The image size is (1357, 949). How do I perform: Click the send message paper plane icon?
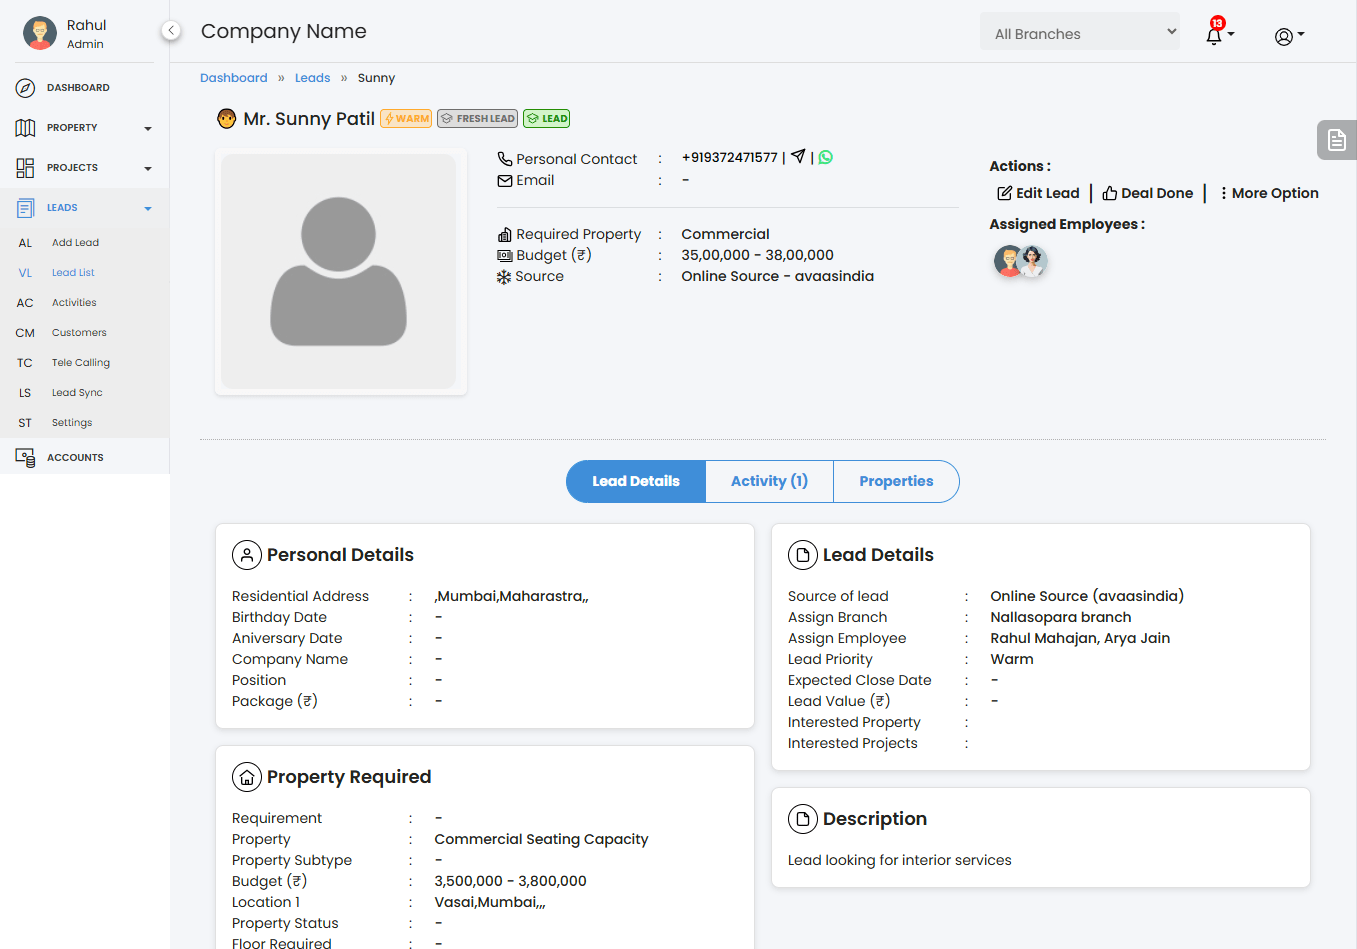(x=798, y=157)
